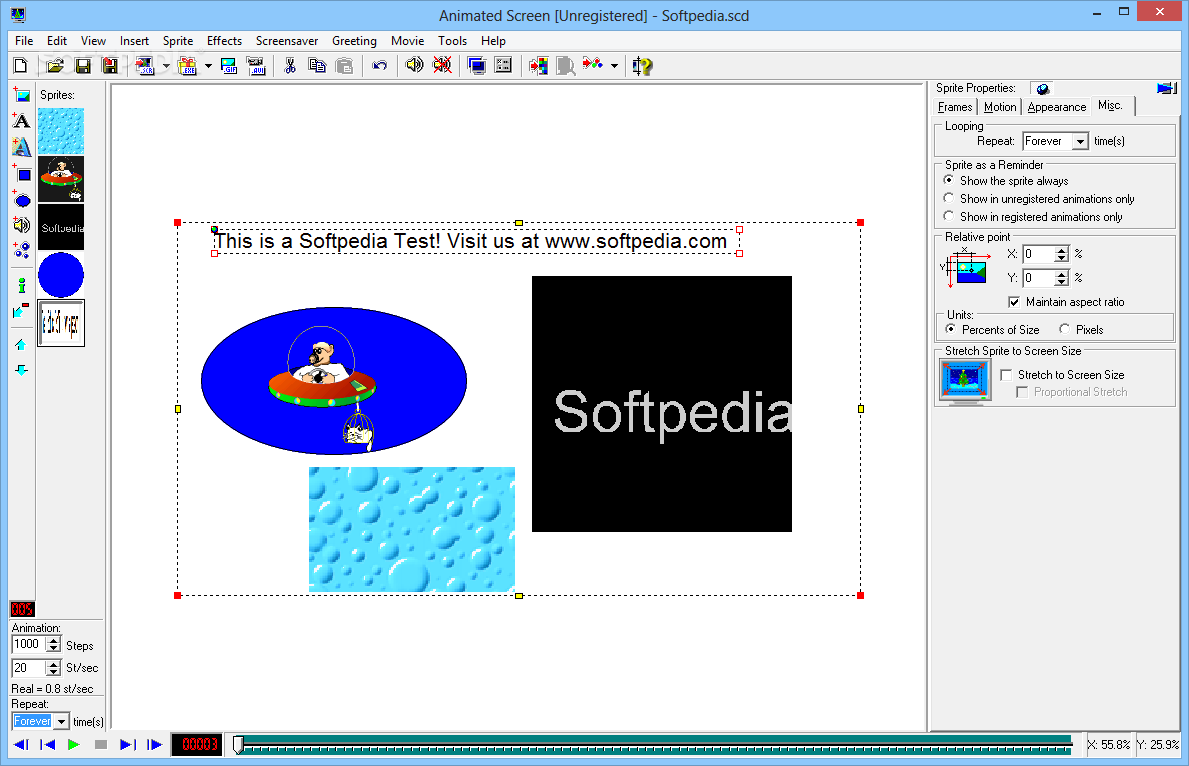This screenshot has height=766, width=1189.
Task: Switch to the Frames tab
Action: click(x=955, y=107)
